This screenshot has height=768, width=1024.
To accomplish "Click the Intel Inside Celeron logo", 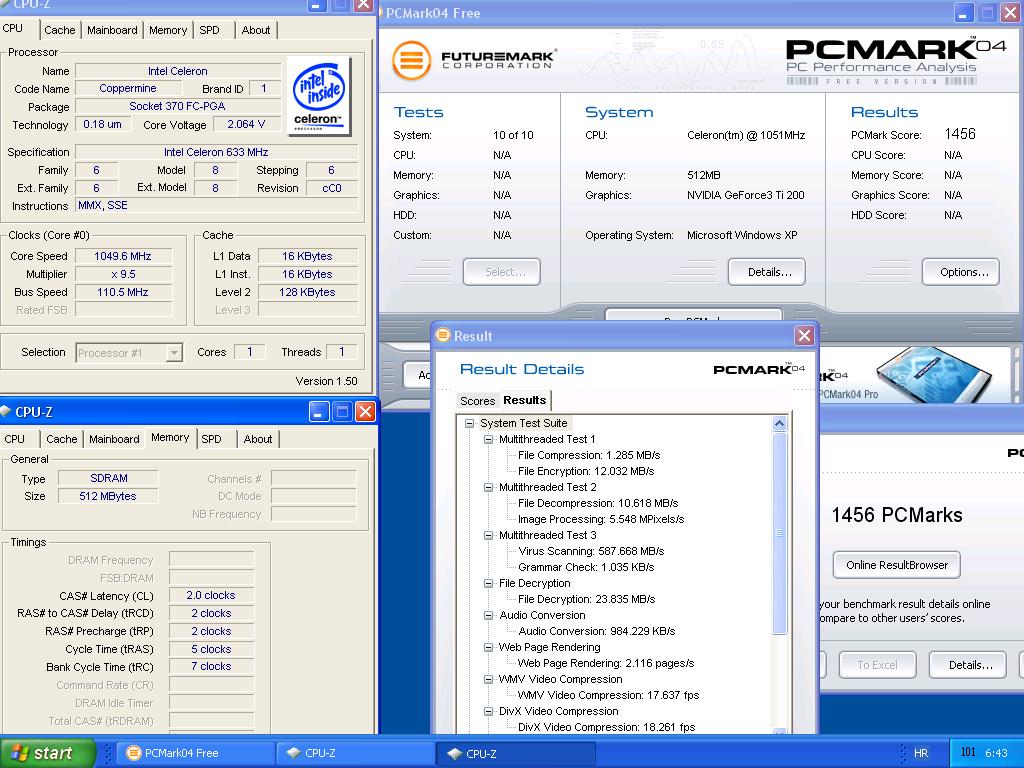I will [319, 96].
